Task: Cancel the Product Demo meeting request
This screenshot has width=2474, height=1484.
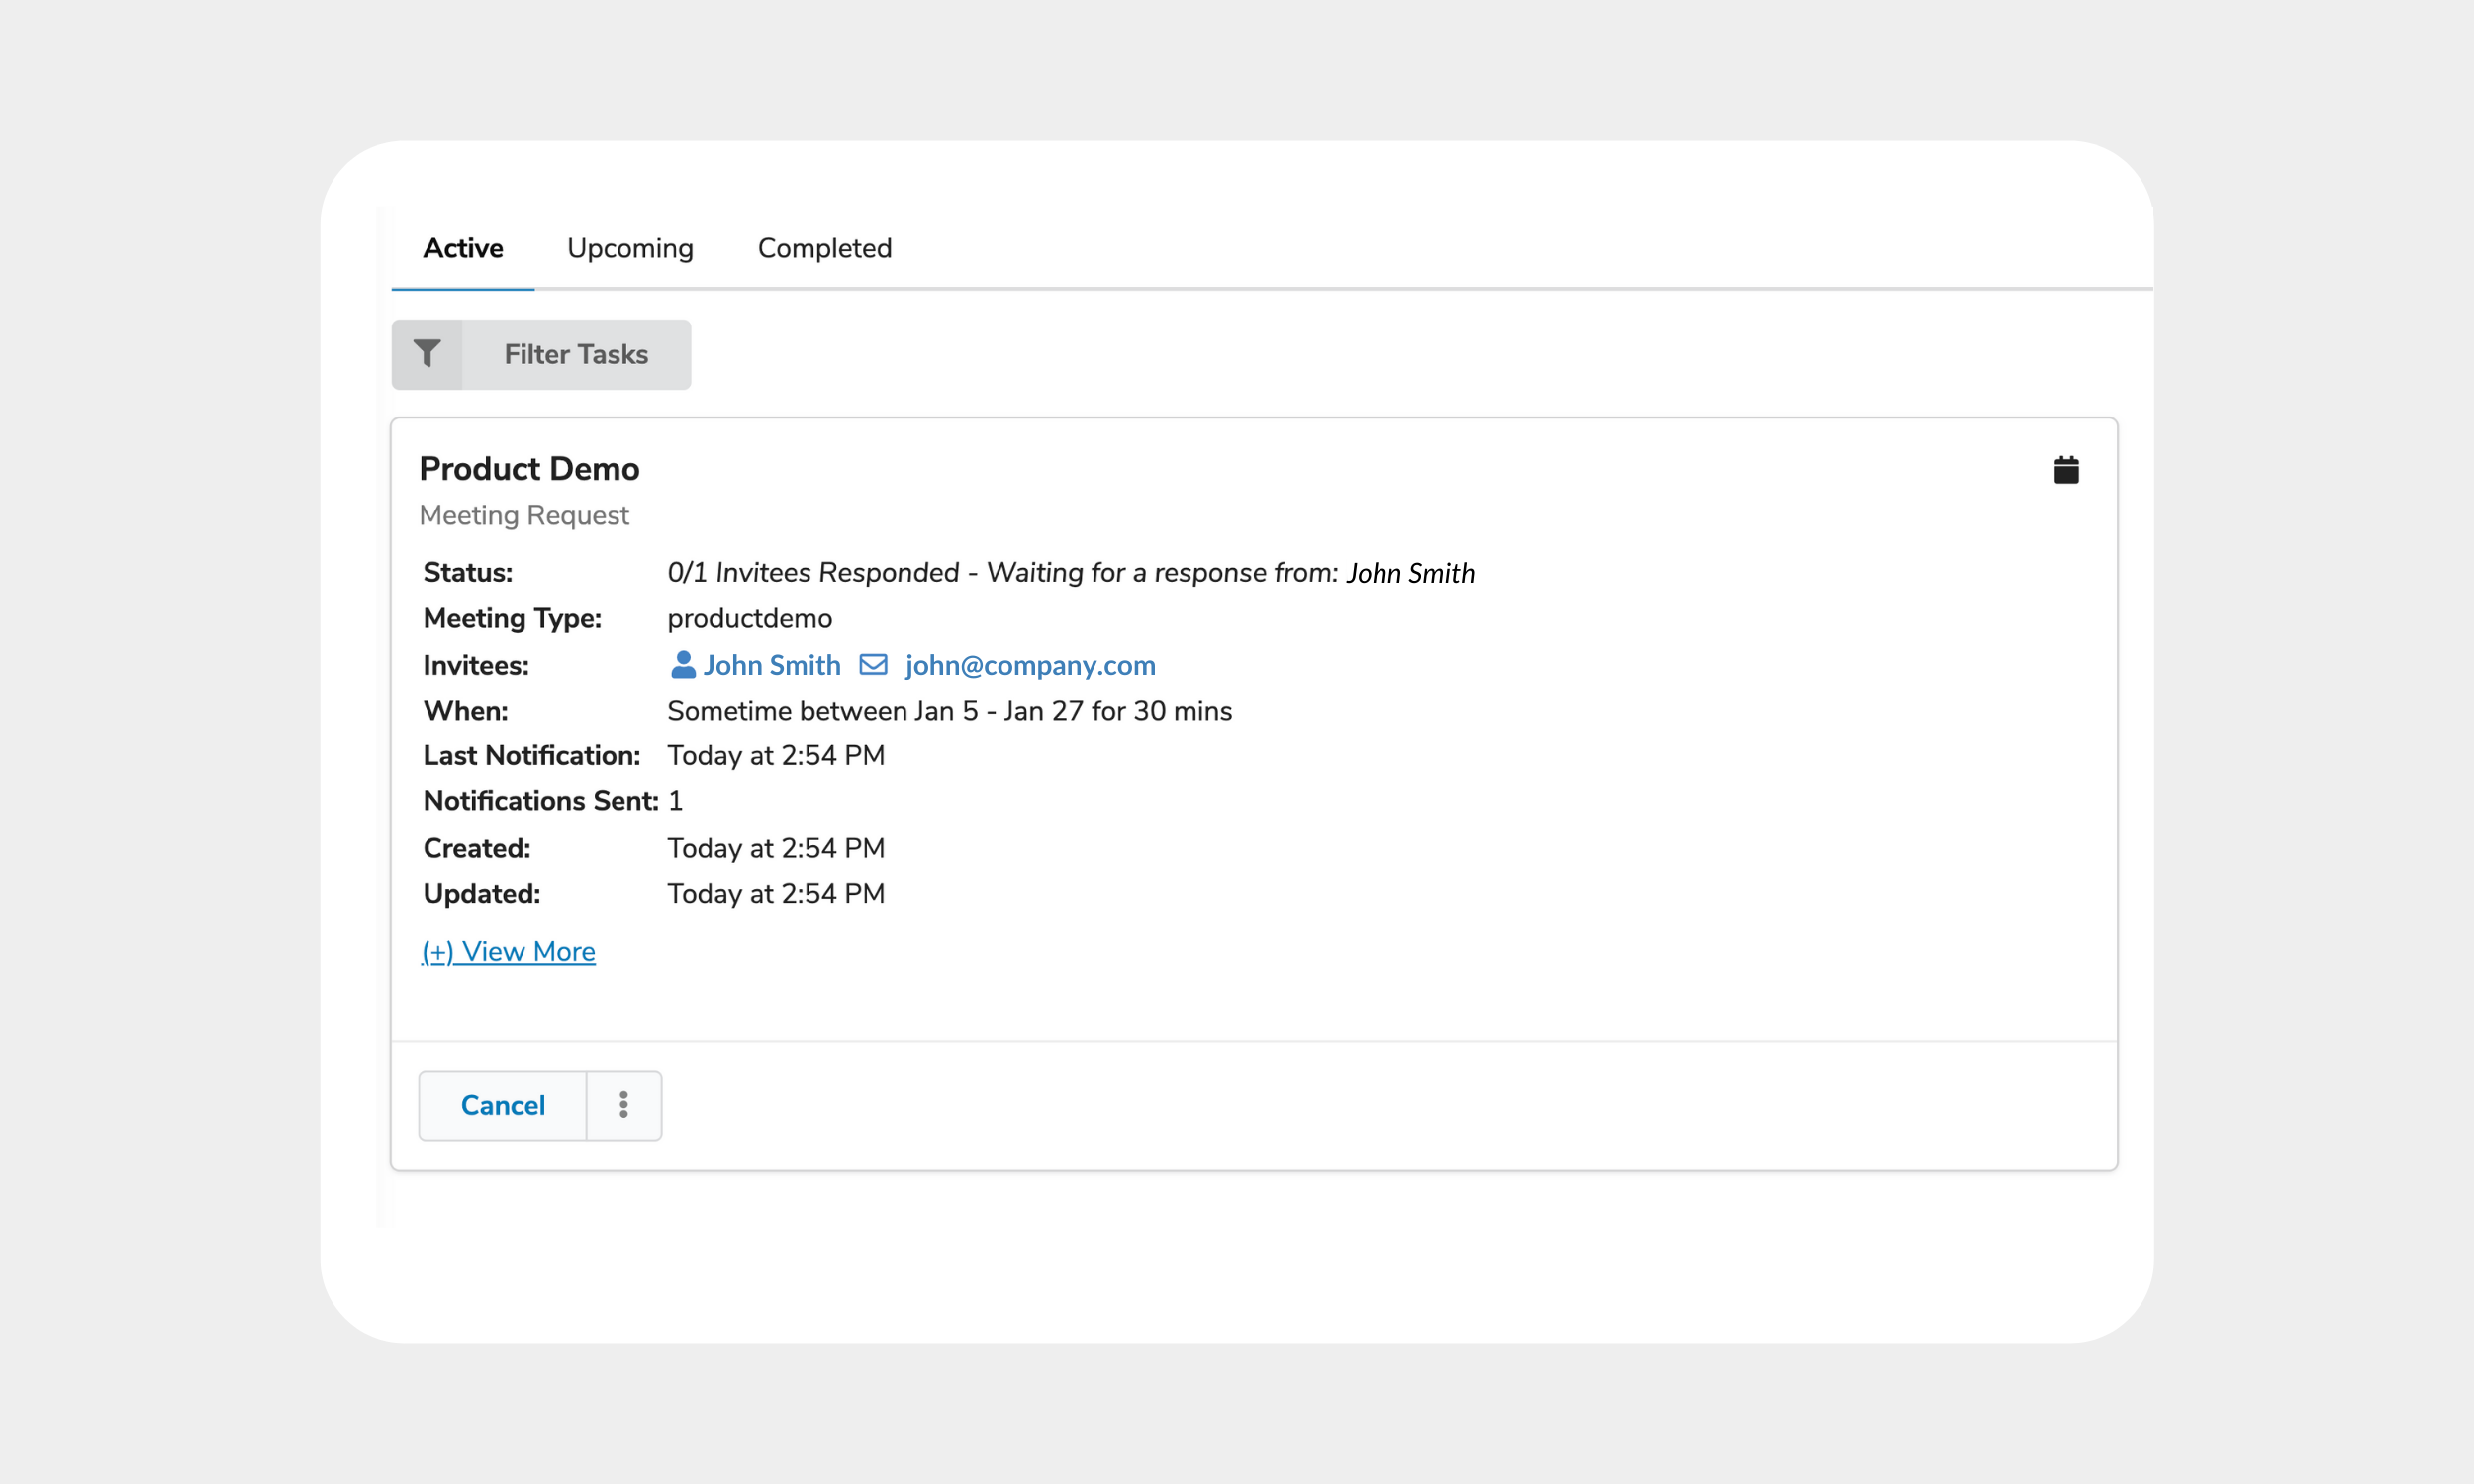Action: click(503, 1105)
